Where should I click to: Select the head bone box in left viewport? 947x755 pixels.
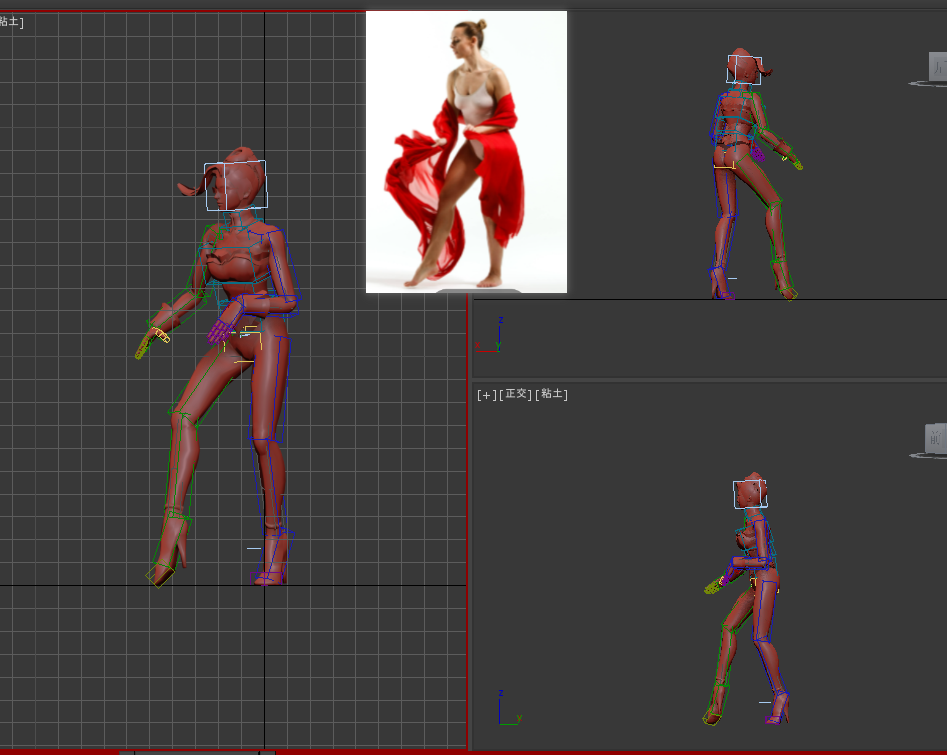[x=235, y=186]
